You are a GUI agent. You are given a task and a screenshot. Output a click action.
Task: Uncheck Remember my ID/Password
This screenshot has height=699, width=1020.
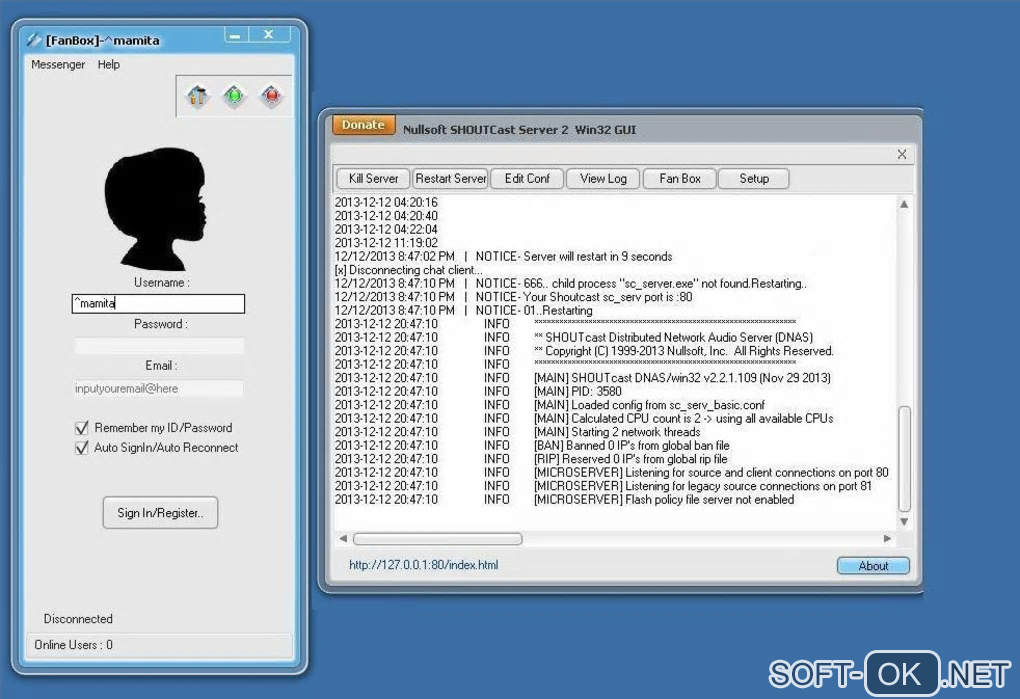coord(82,428)
